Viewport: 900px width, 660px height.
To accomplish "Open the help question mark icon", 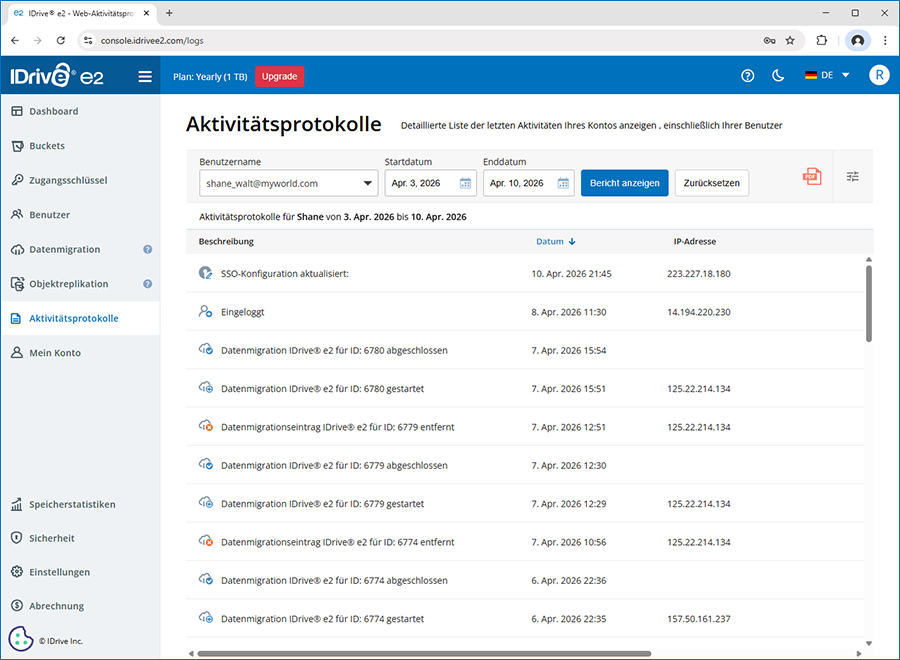I will click(x=747, y=76).
